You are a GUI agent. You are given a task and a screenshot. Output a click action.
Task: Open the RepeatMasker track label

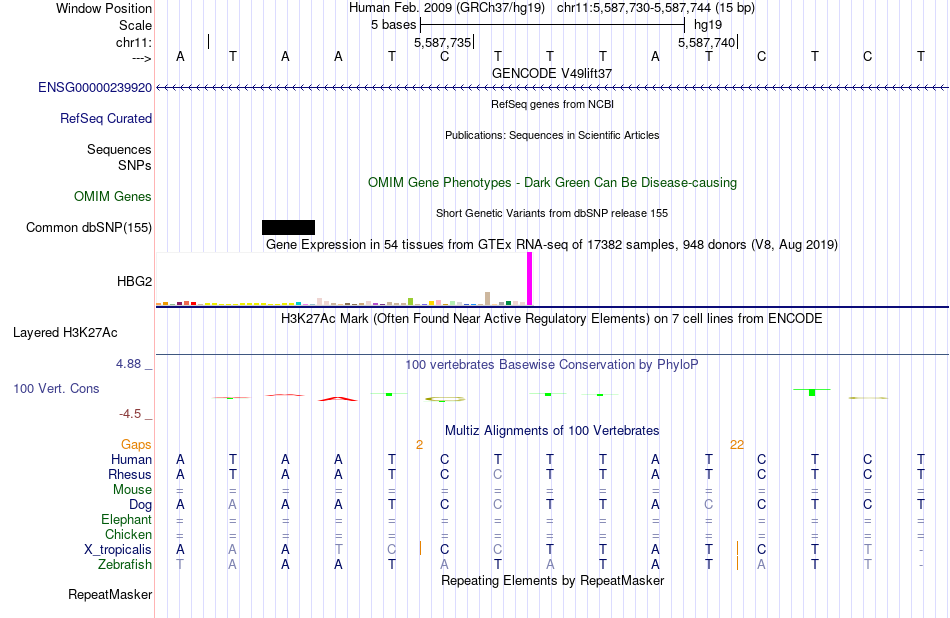[110, 595]
